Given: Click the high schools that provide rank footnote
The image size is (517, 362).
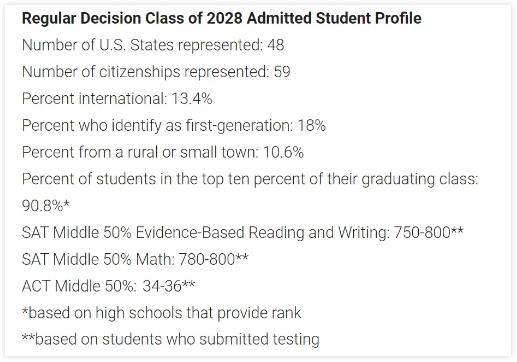Looking at the screenshot, I should [161, 313].
